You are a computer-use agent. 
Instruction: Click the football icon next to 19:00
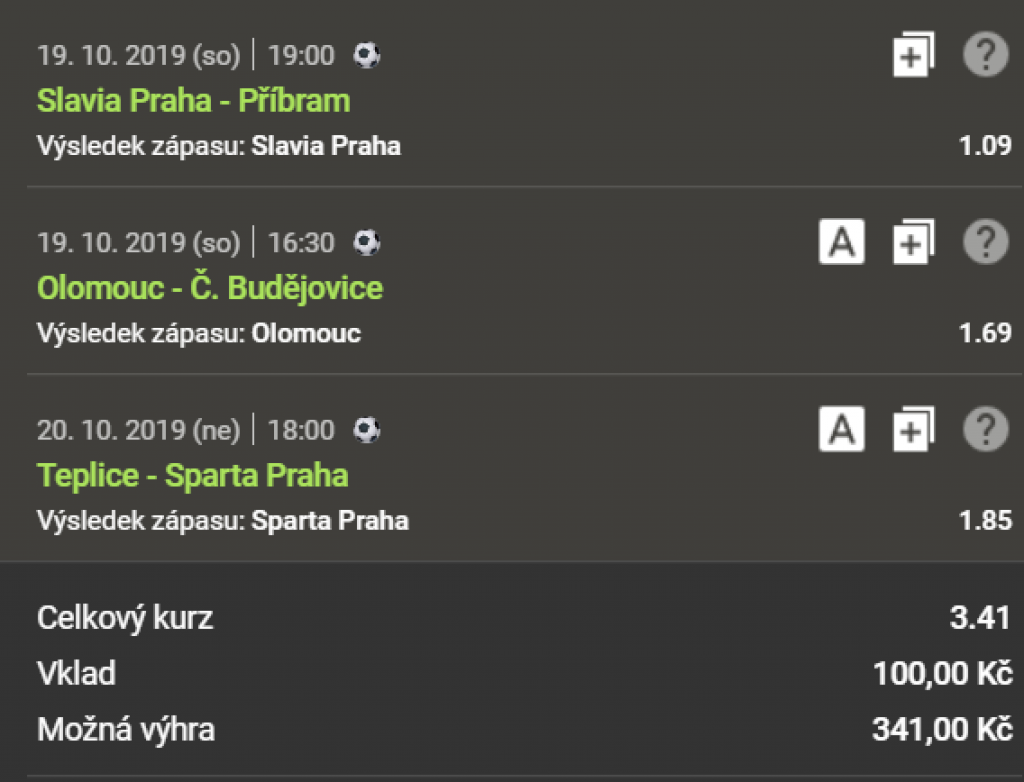pyautogui.click(x=367, y=55)
